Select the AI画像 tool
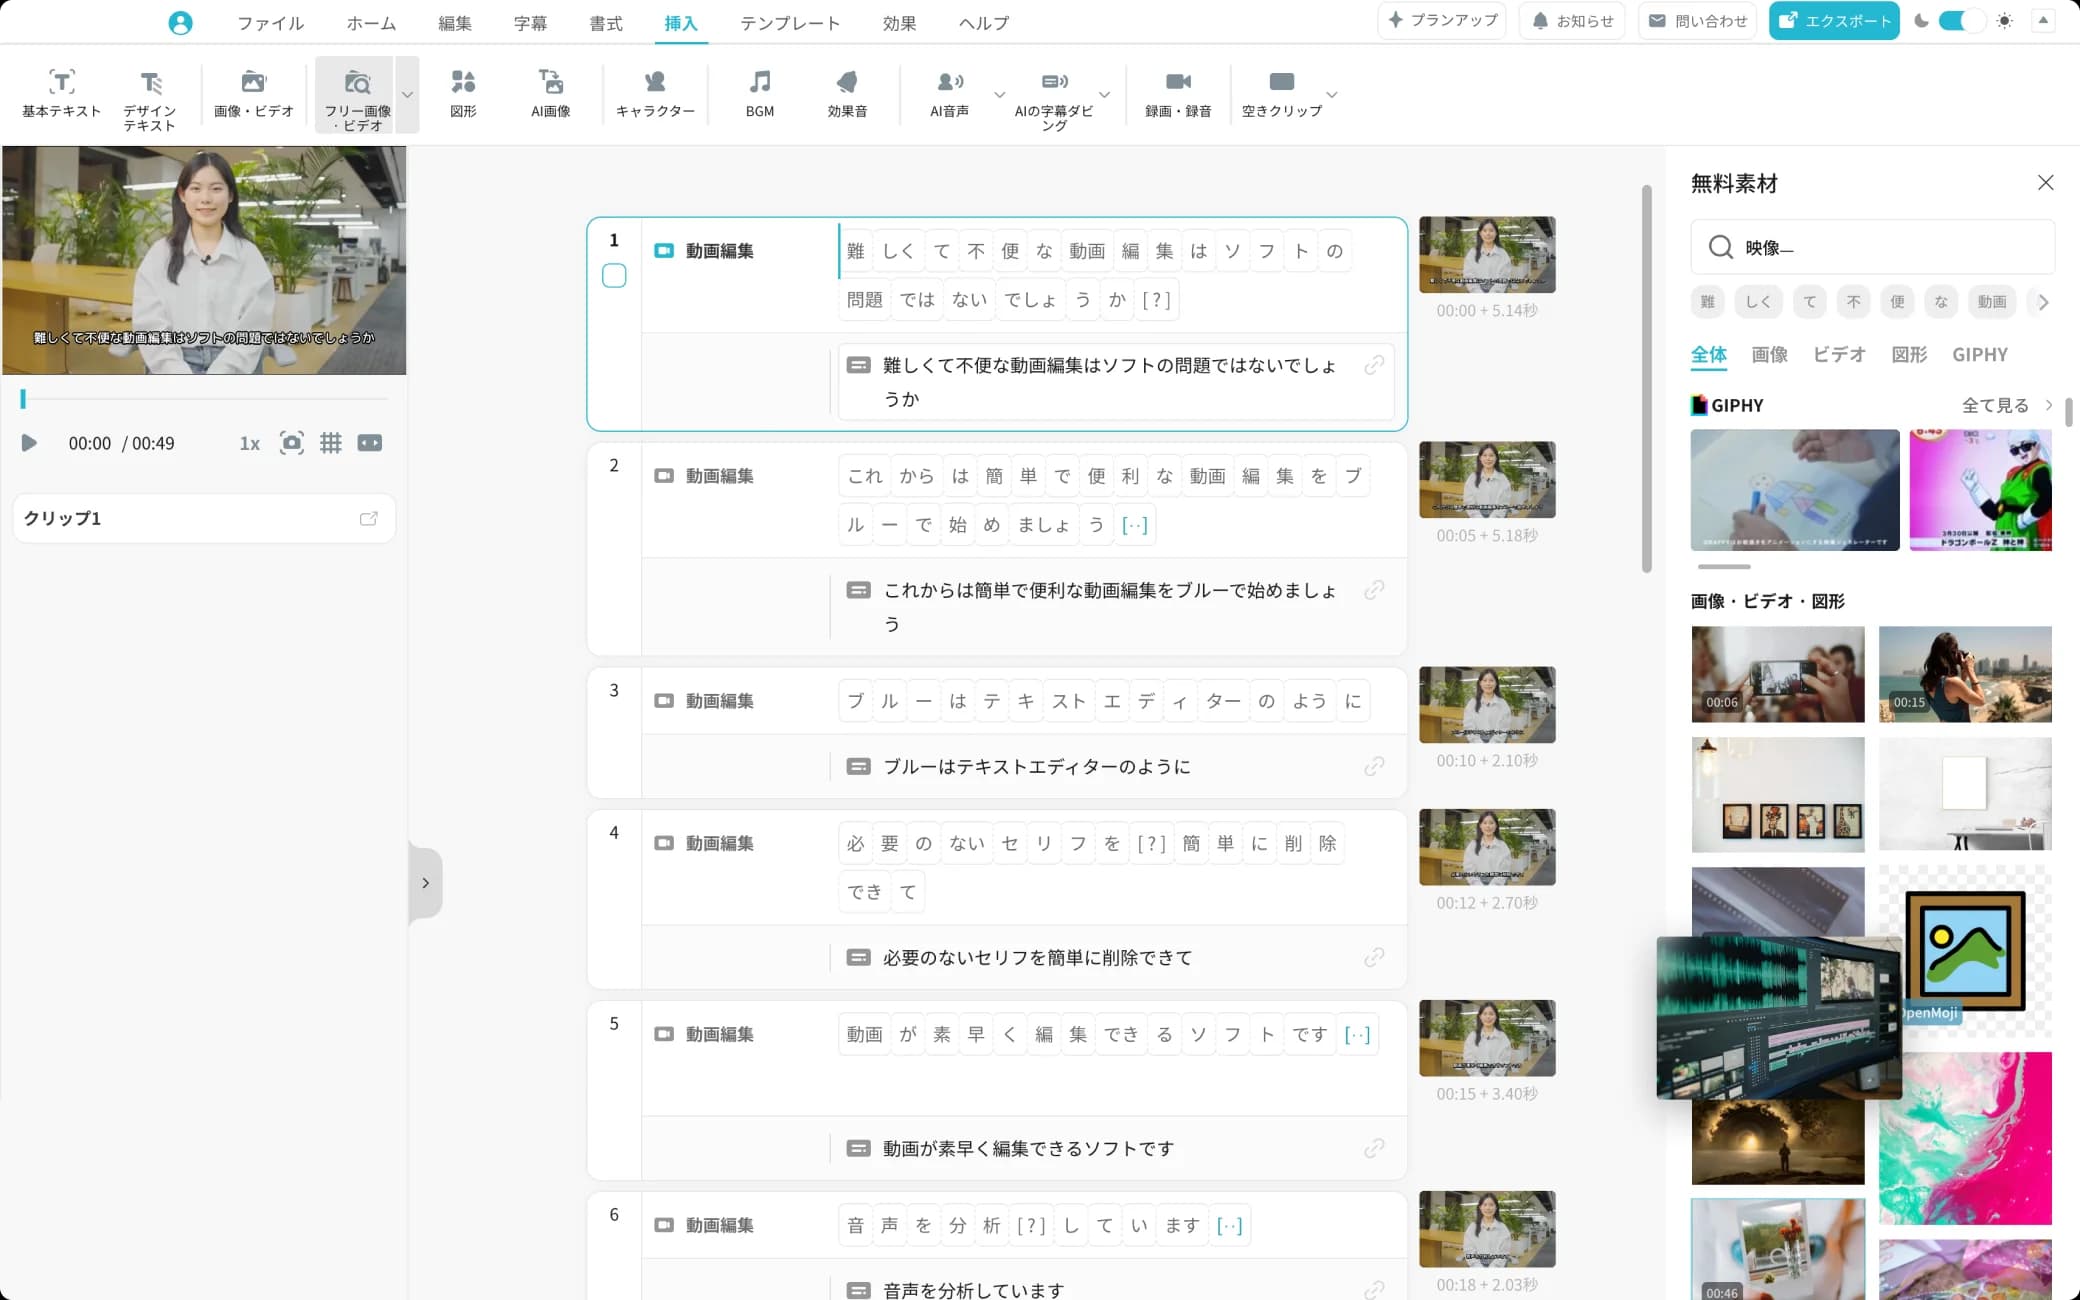 [x=550, y=93]
